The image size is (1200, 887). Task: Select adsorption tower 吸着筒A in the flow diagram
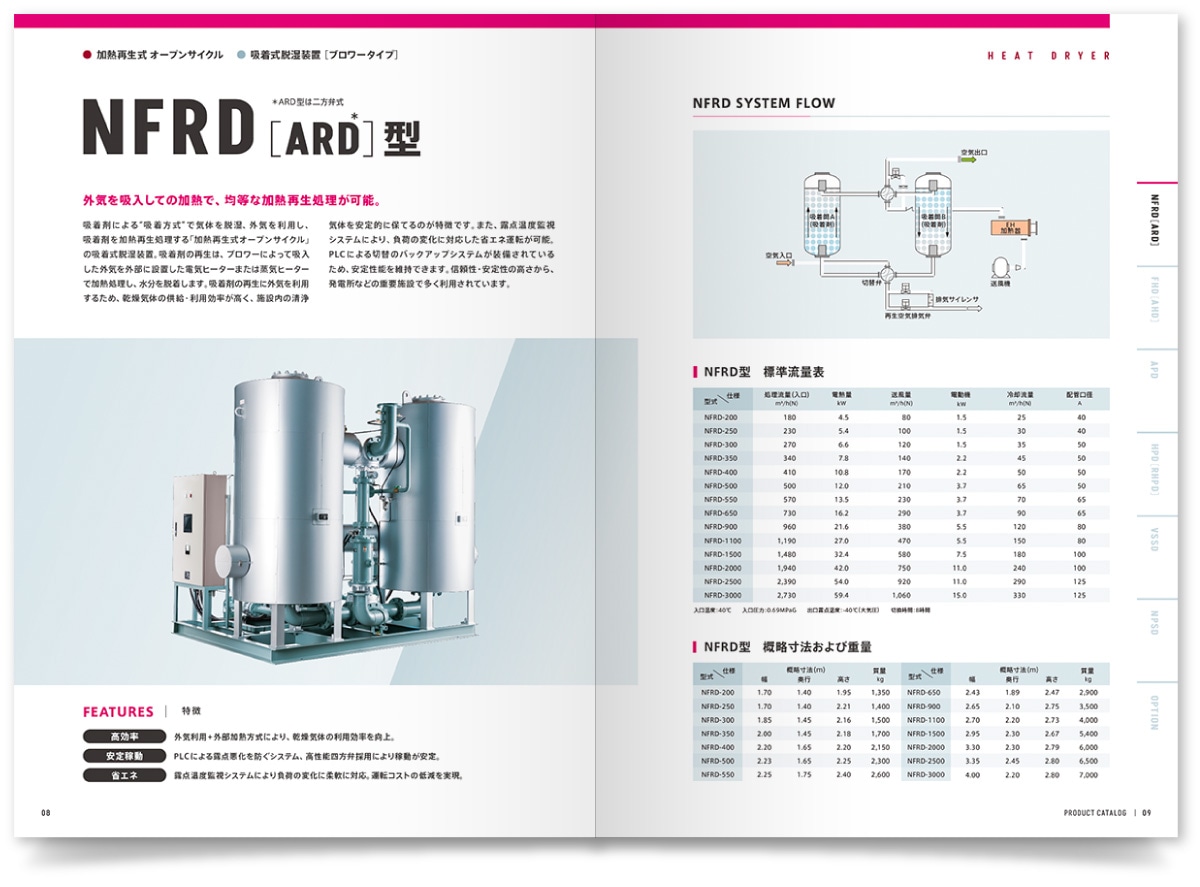824,217
